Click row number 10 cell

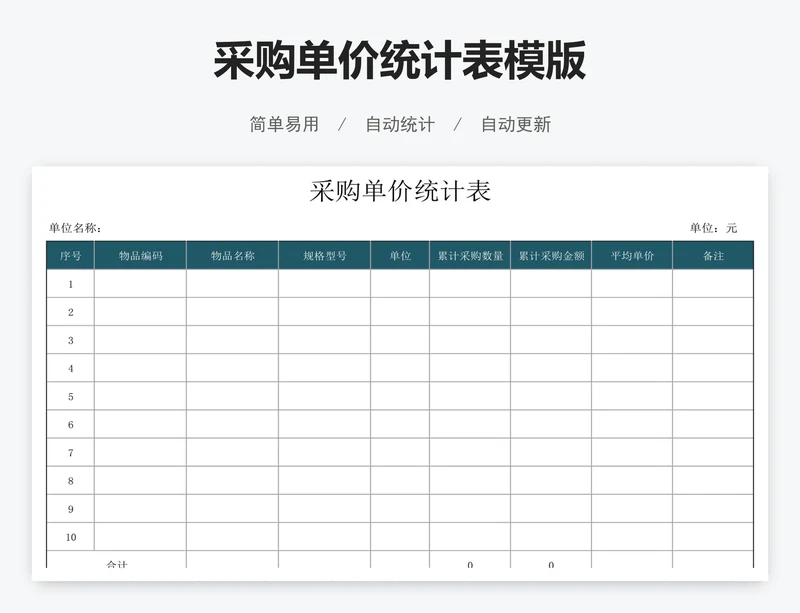click(x=70, y=536)
